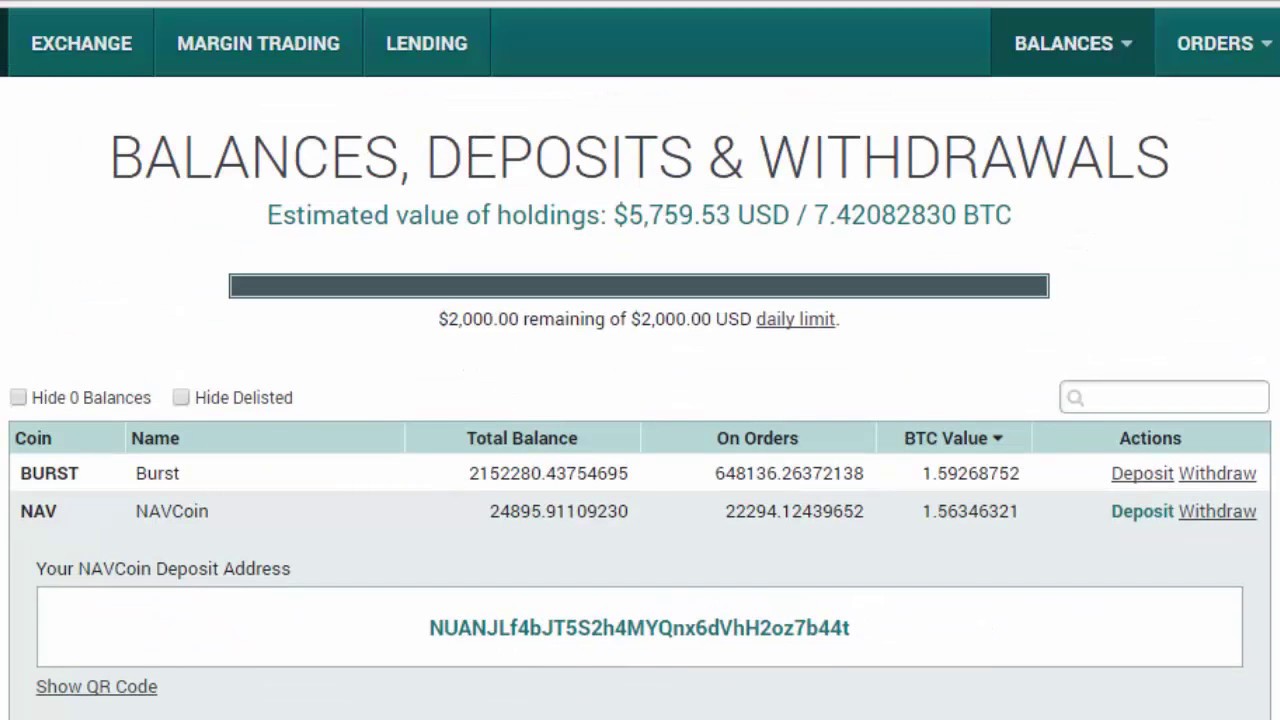
Task: Click the estimated value of holdings text
Action: (639, 215)
